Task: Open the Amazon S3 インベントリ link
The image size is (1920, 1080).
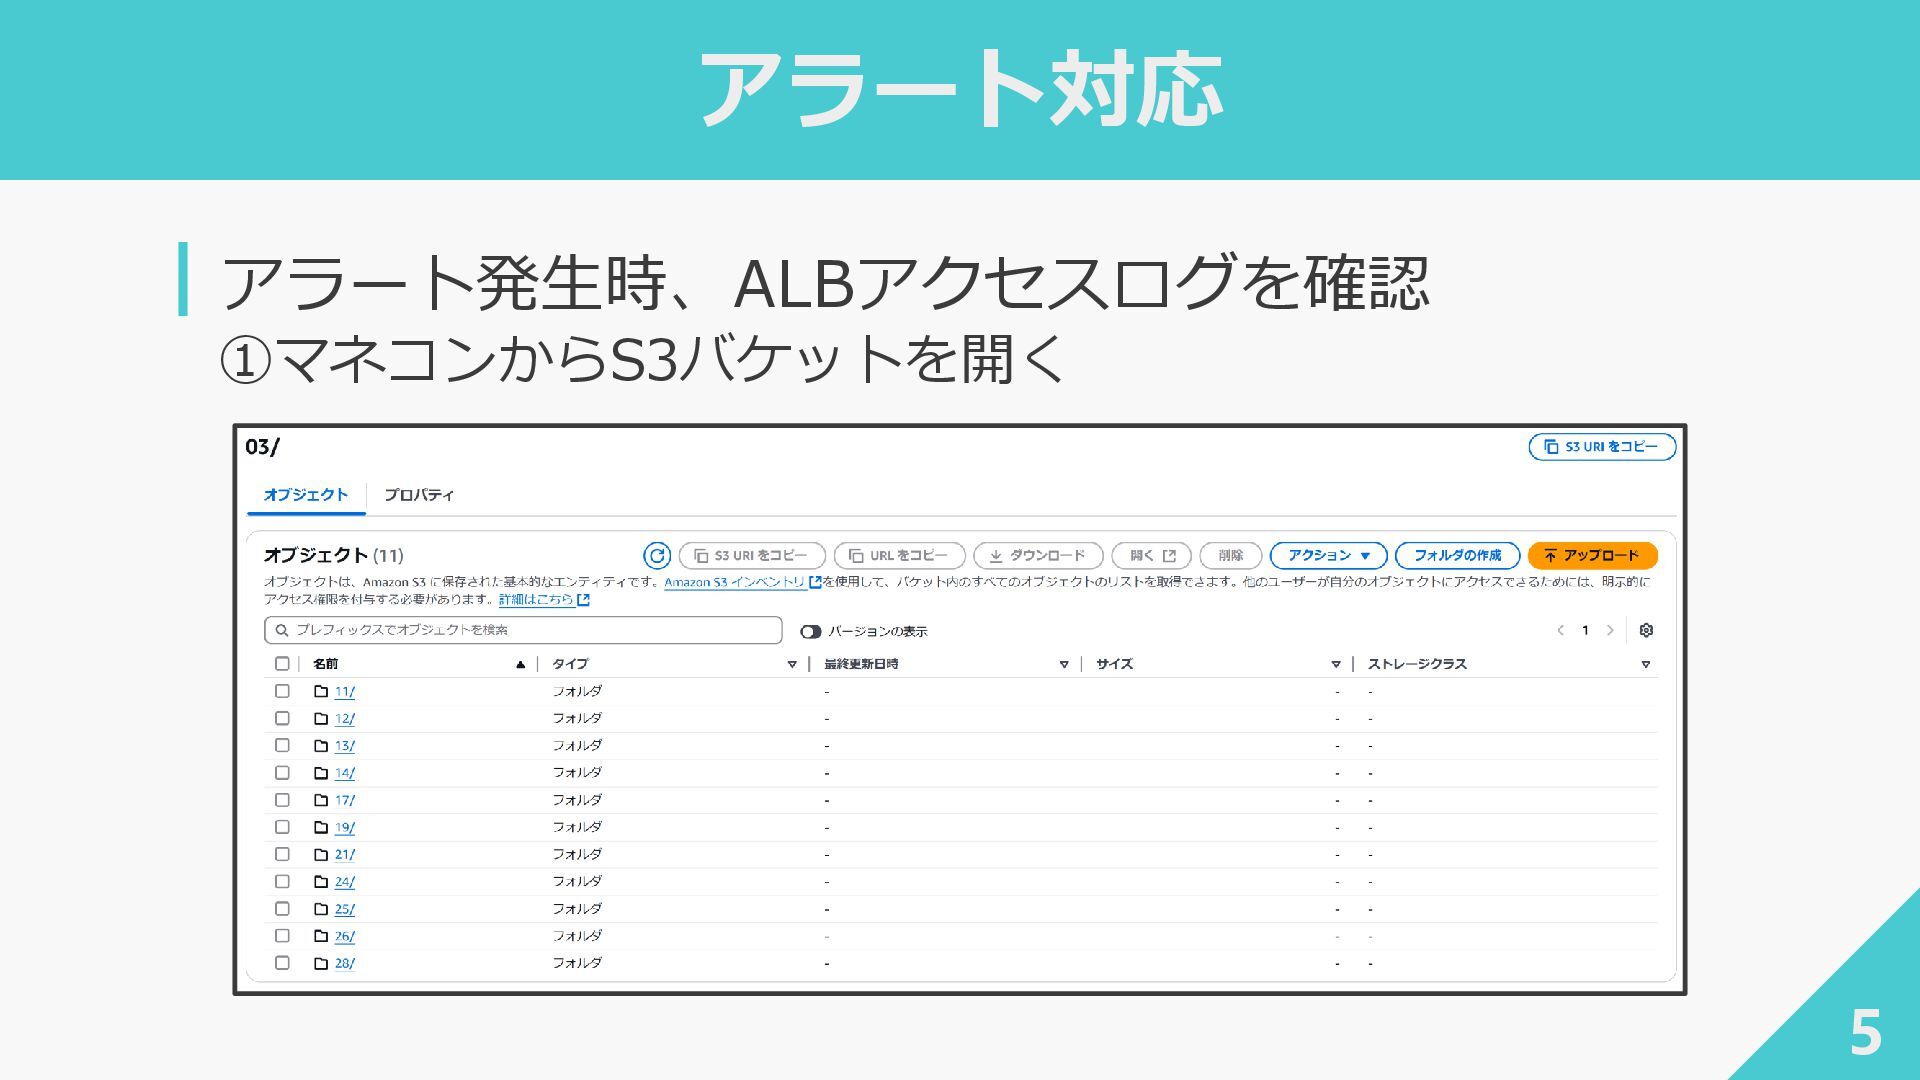Action: (735, 582)
